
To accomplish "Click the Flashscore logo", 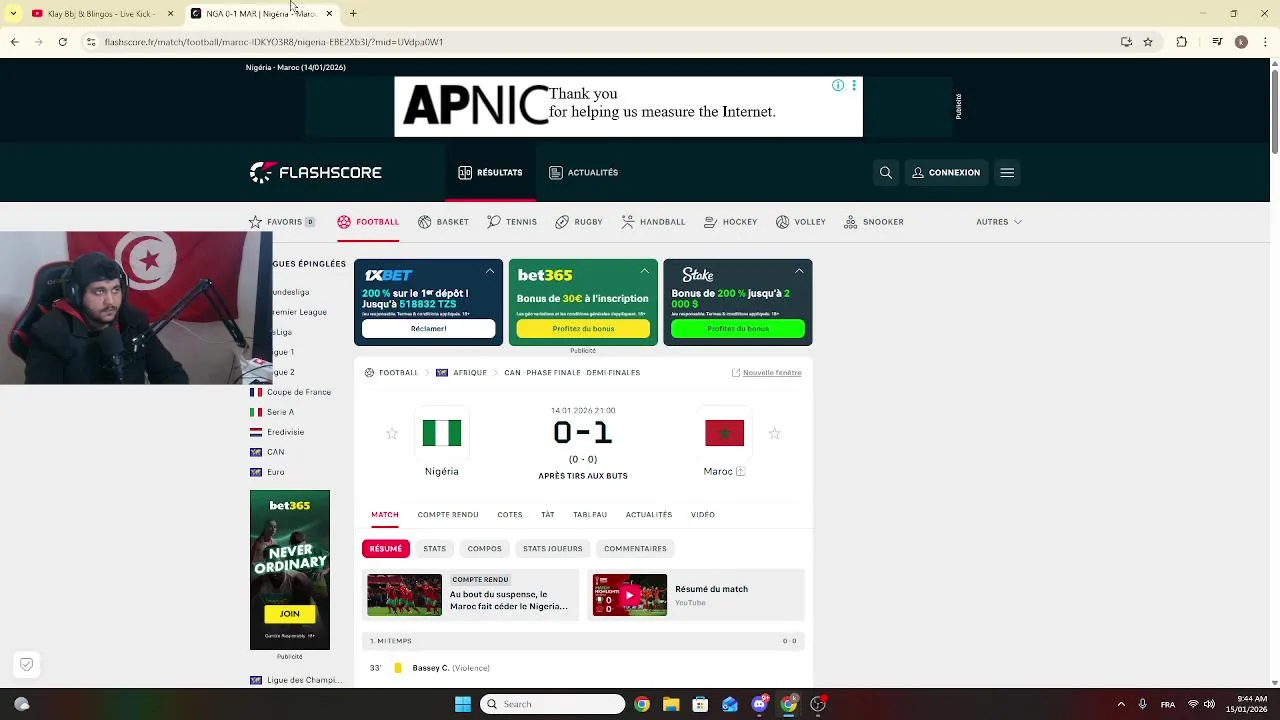I will pos(316,172).
